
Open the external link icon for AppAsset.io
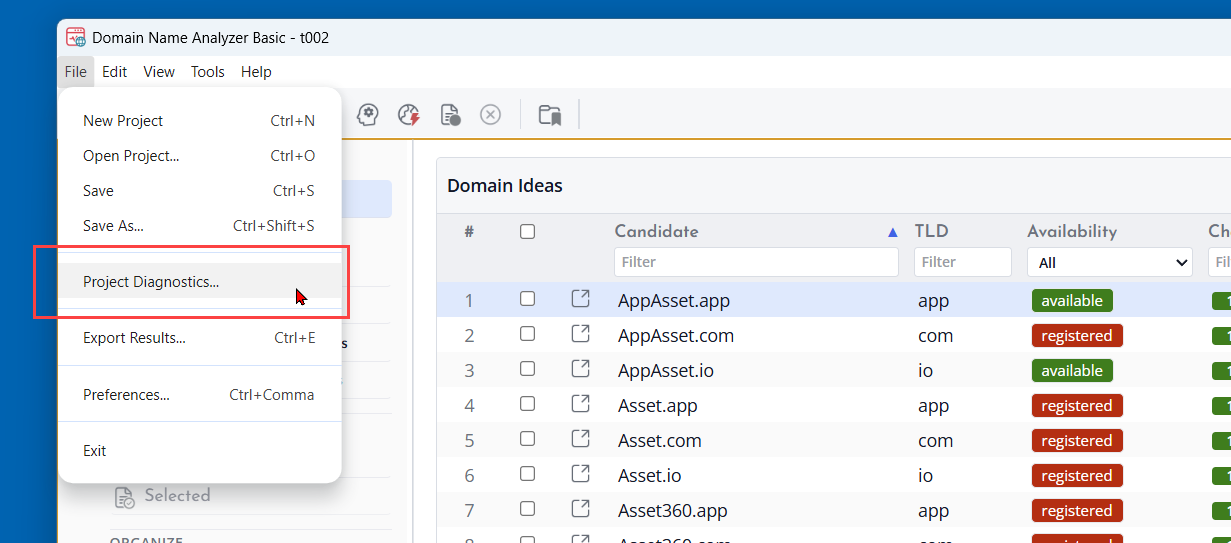580,369
